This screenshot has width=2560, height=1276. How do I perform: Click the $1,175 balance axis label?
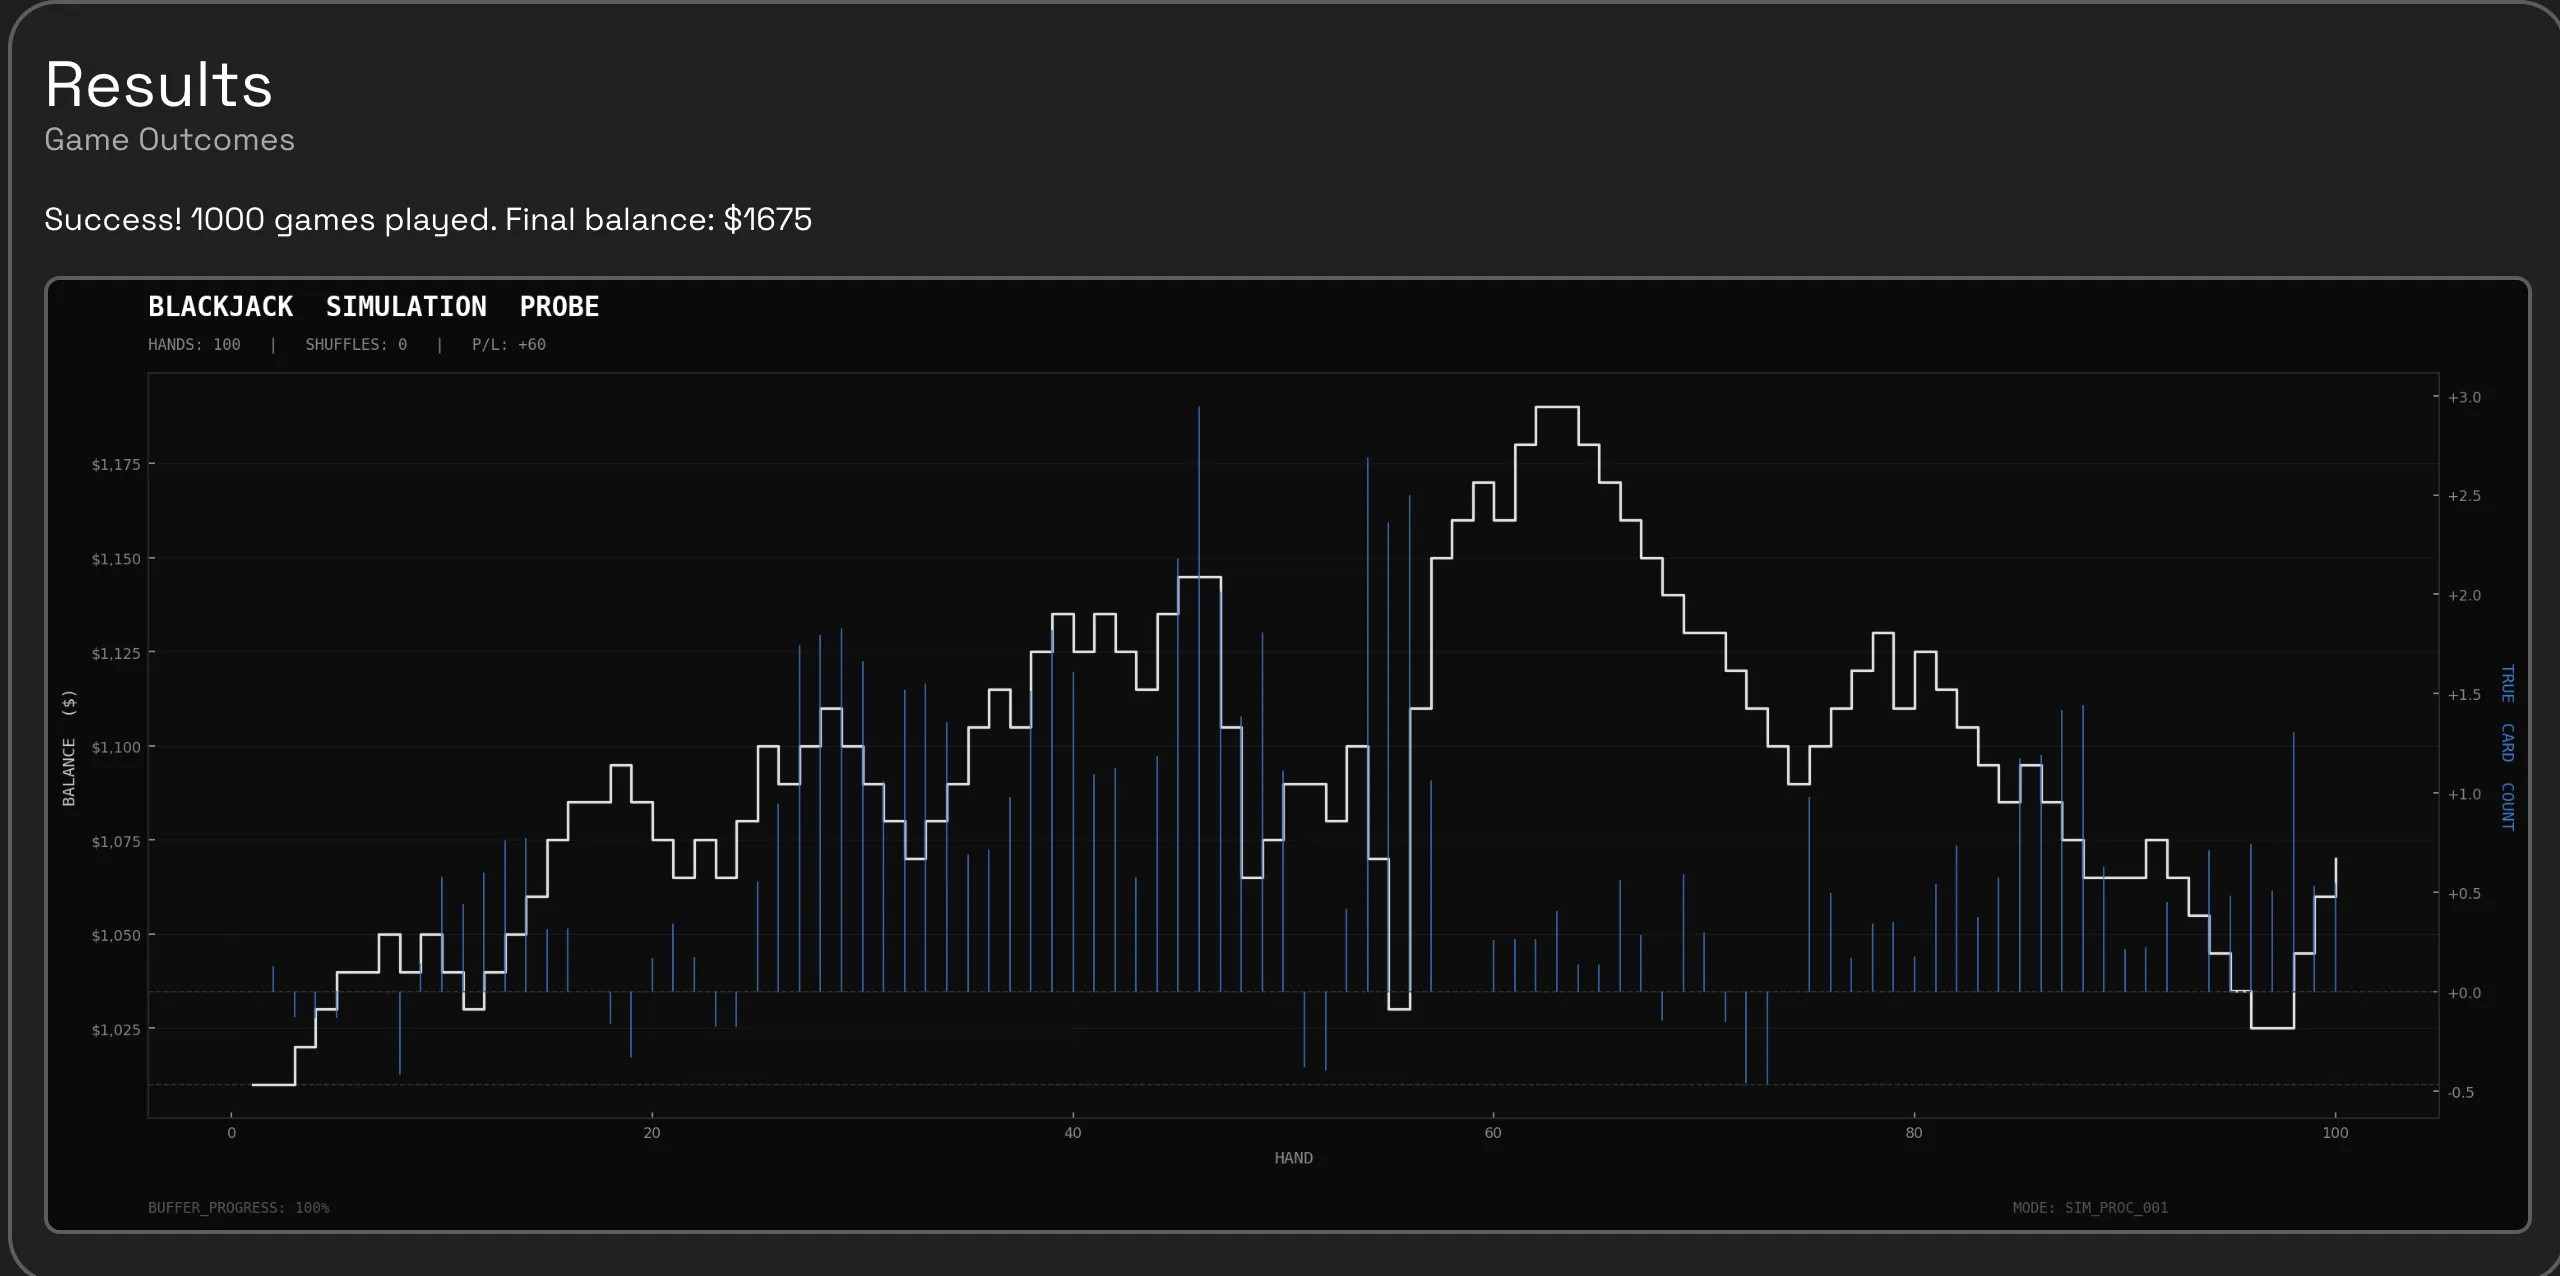pyautogui.click(x=116, y=464)
